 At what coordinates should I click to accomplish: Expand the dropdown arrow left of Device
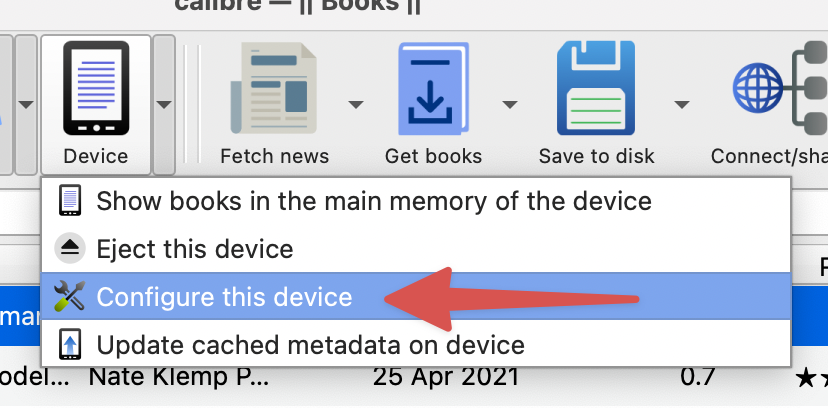click(x=26, y=103)
